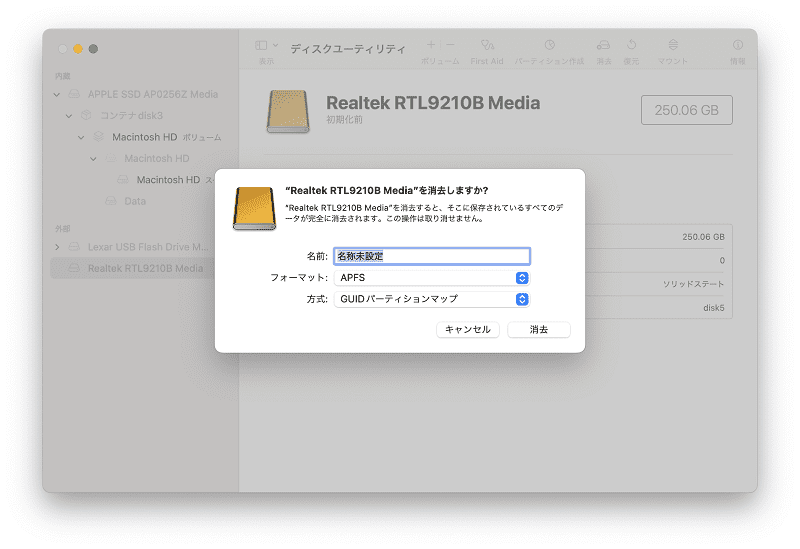
Task: Click the disk icon beside Lexar USB row
Action: point(74,247)
